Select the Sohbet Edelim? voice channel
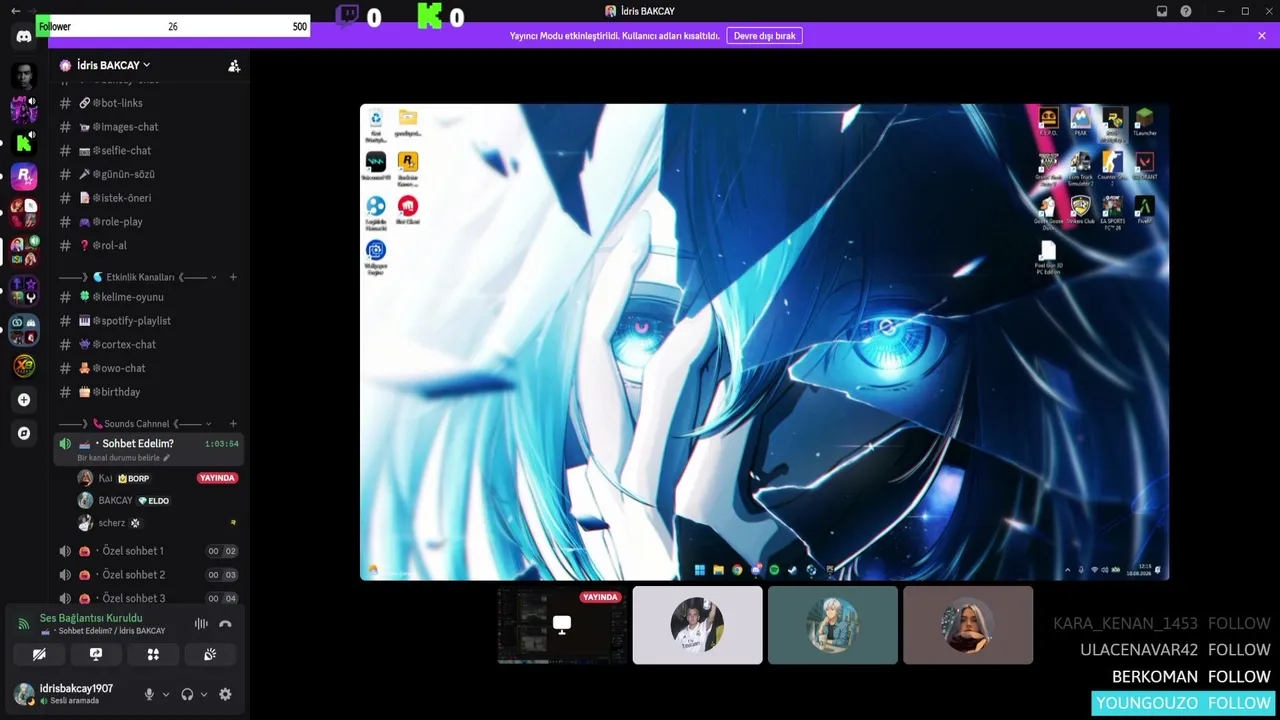Screen dimensions: 1280x720 coord(149,449)
